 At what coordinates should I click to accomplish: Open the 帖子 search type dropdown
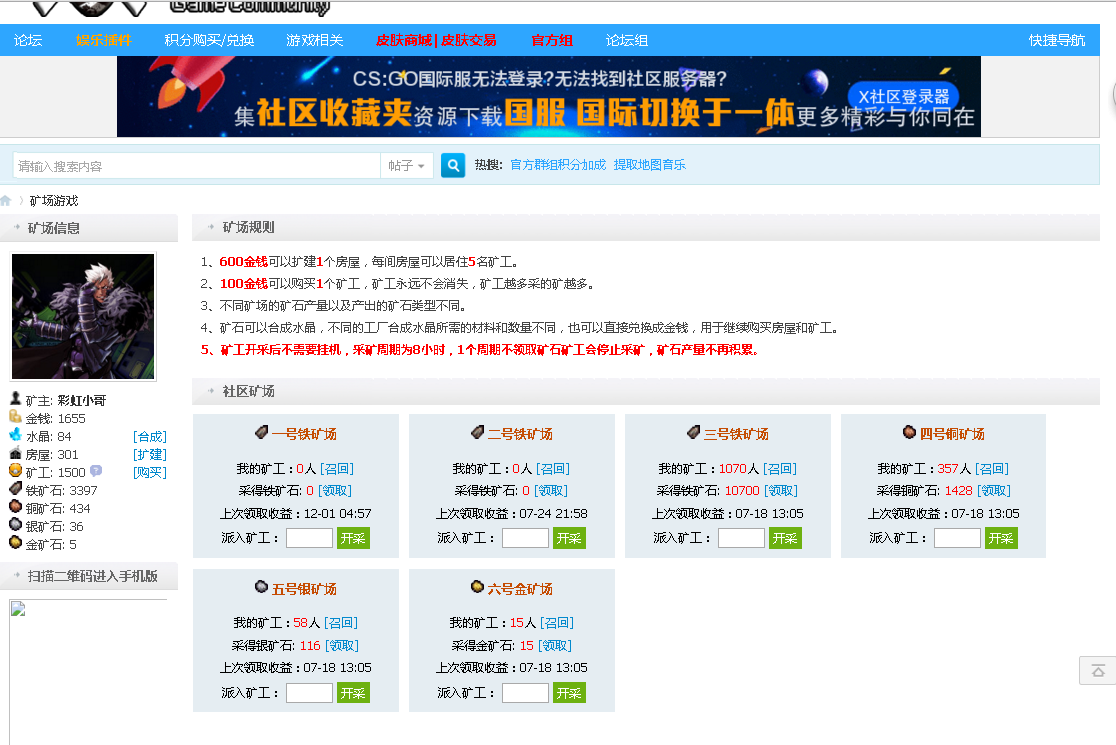pos(406,164)
